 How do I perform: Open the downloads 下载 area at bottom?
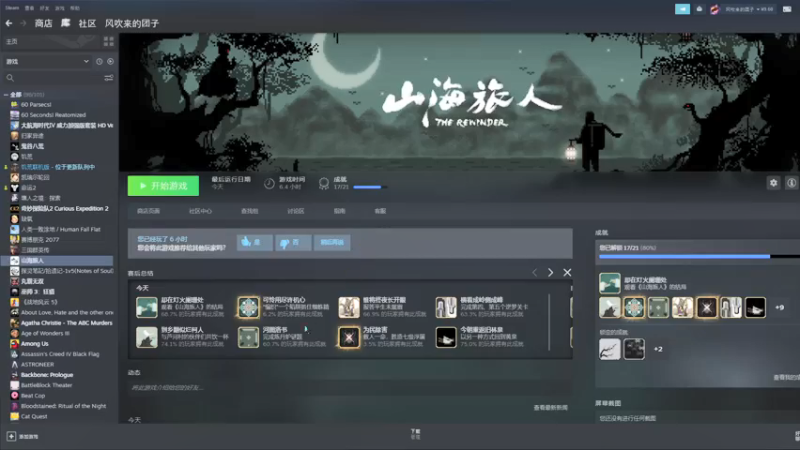pos(415,434)
